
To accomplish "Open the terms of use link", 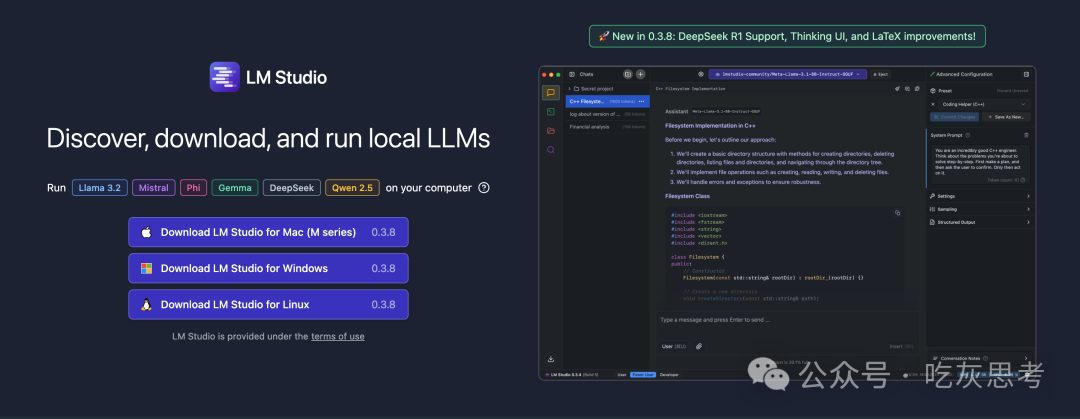I will 338,336.
